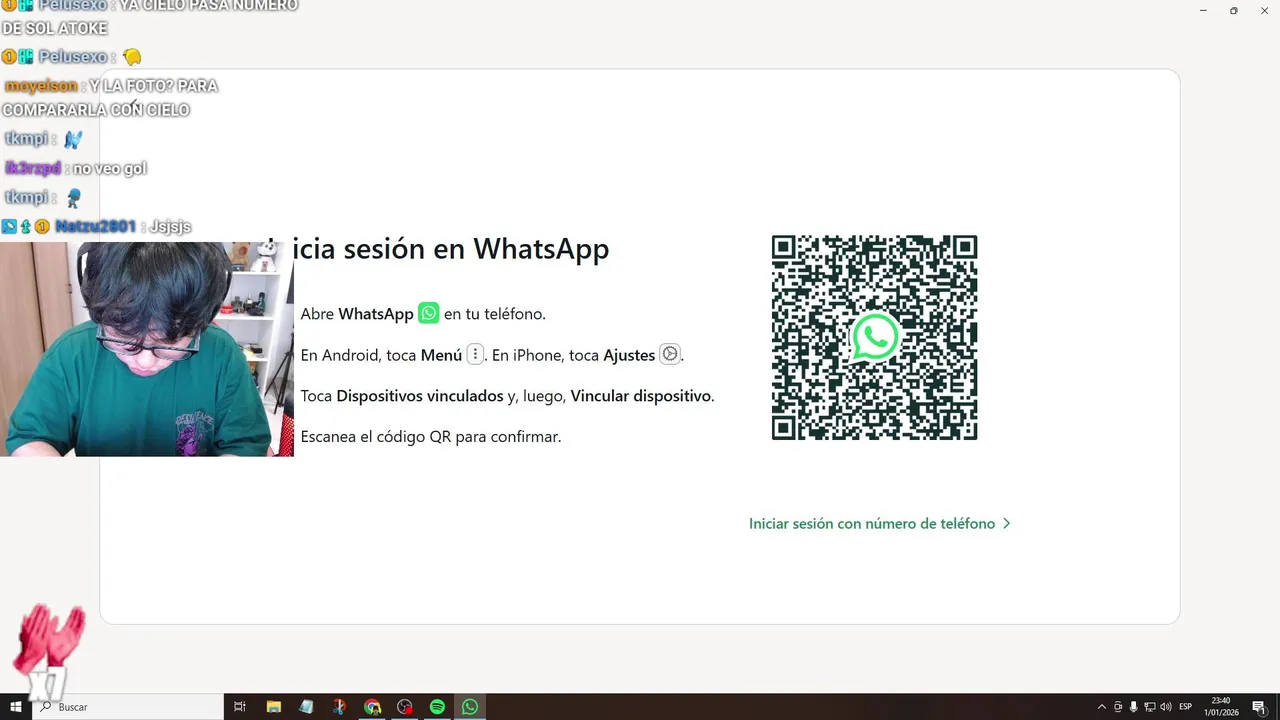Open Task View in taskbar

pos(240,707)
